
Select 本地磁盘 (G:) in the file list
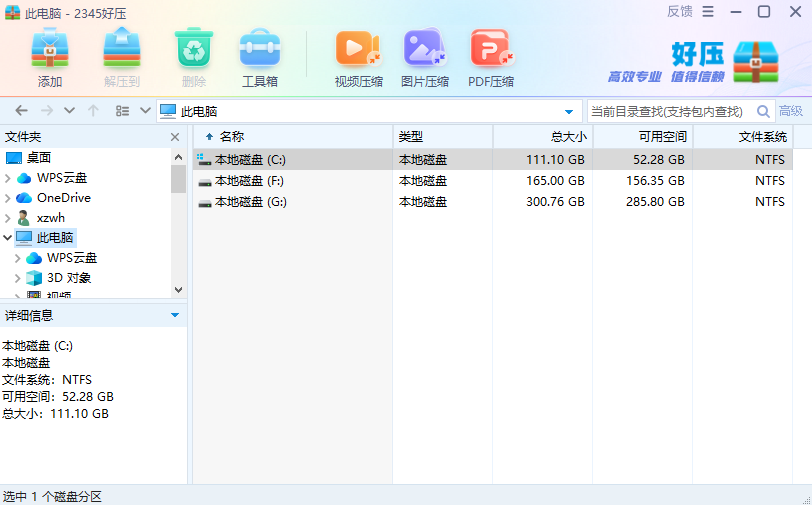tap(250, 202)
